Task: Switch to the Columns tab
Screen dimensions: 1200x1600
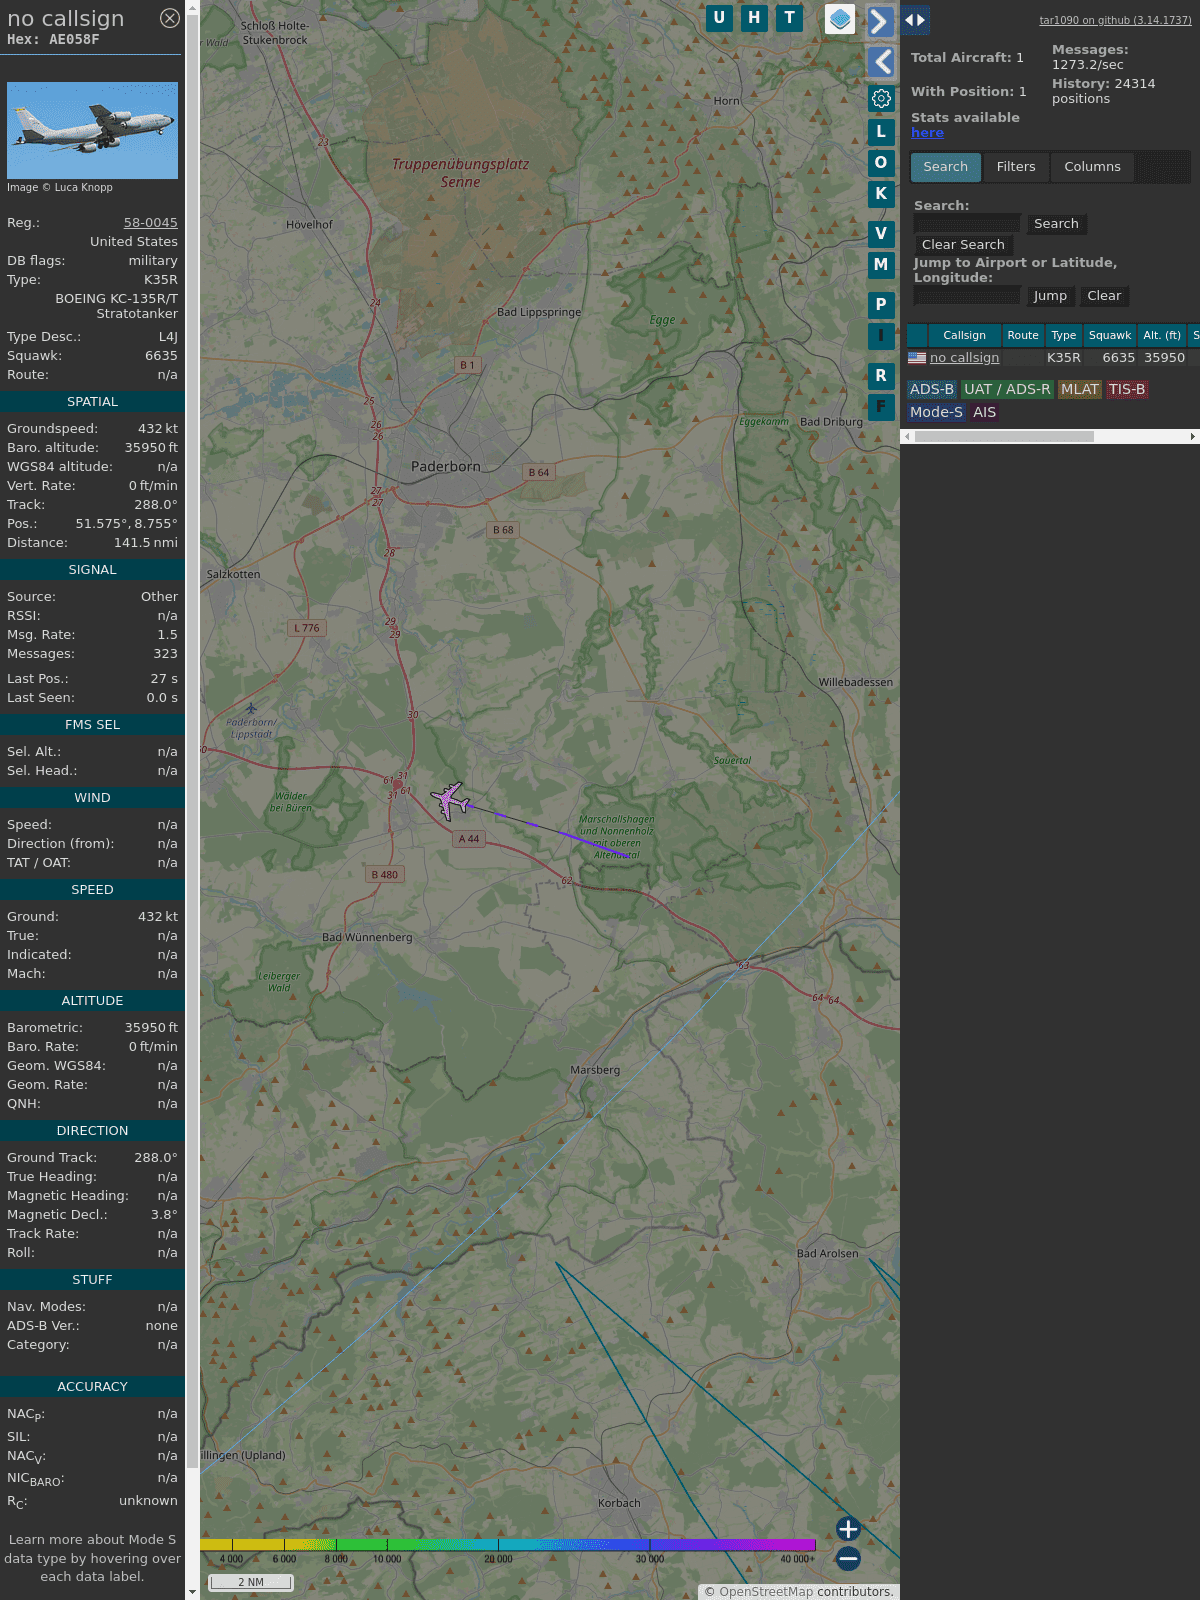Action: click(1092, 167)
